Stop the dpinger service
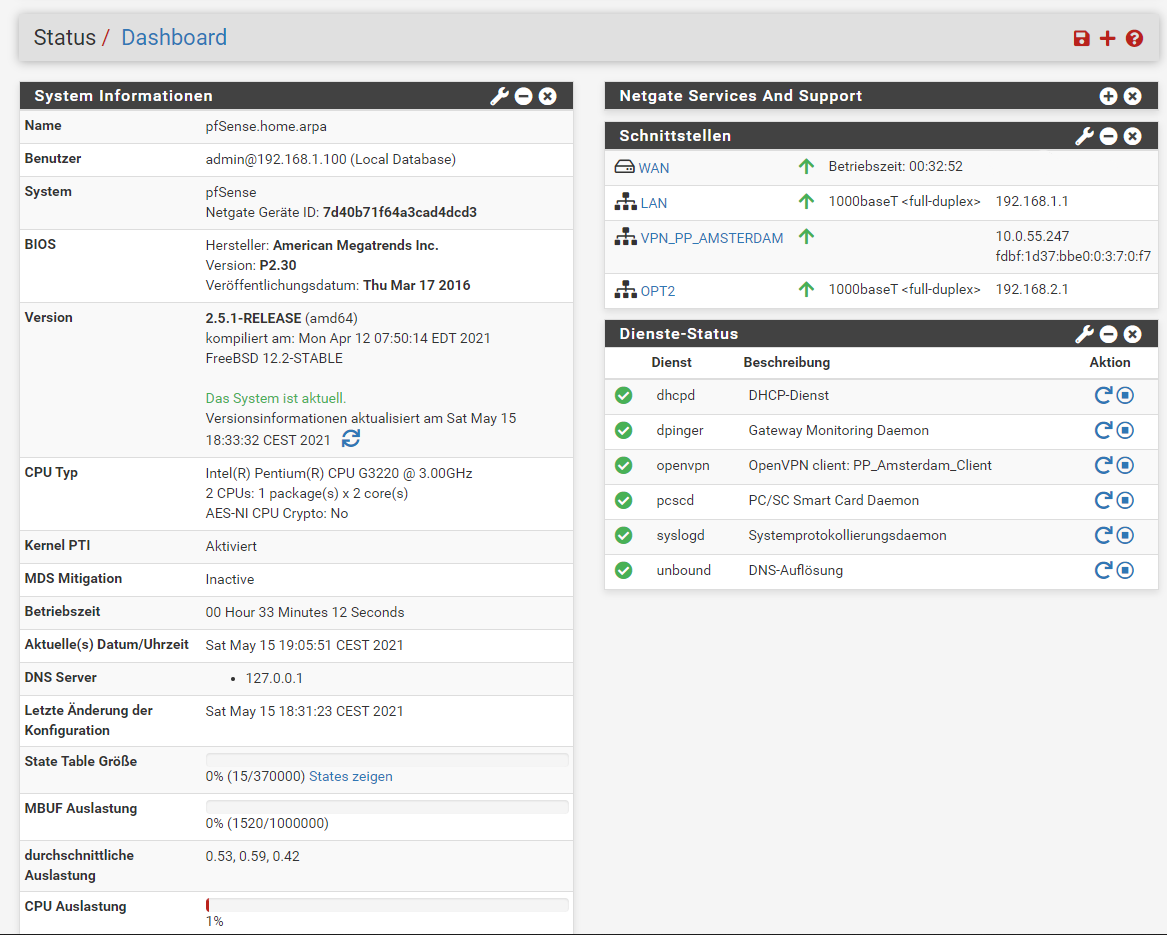The width and height of the screenshot is (1167, 935). 1125,431
